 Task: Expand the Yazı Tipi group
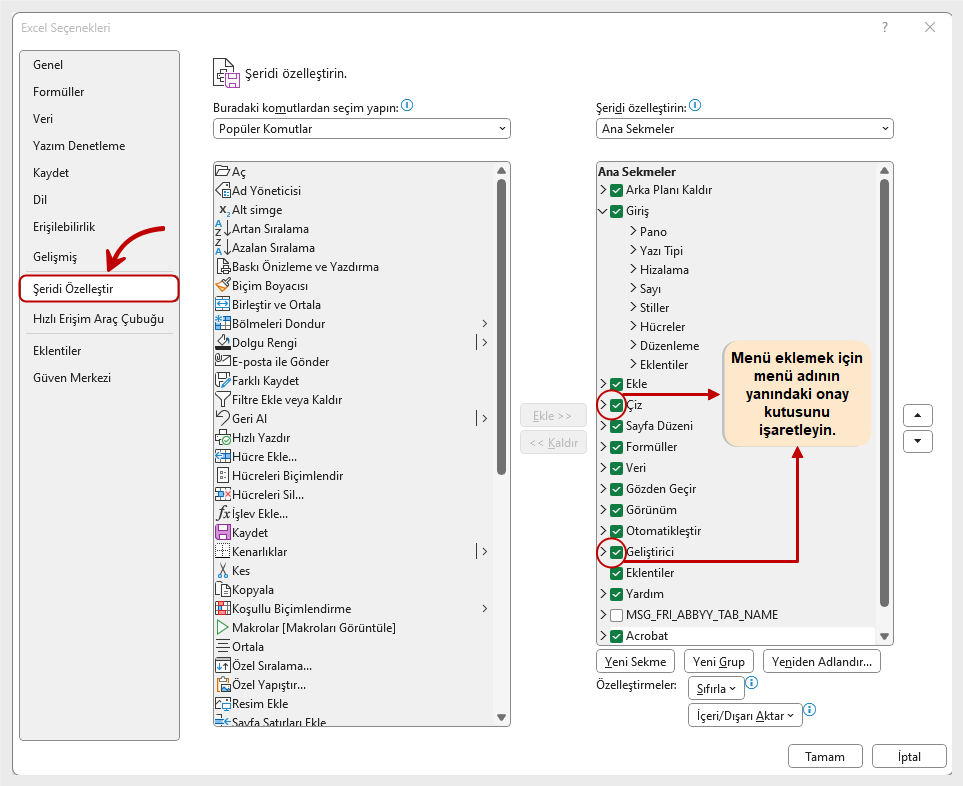(x=633, y=250)
